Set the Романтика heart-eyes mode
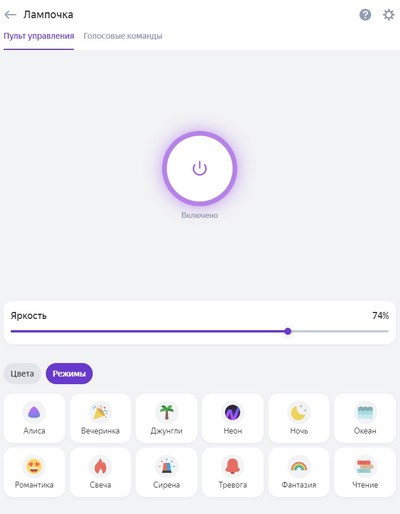Screen dimensions: 400x514 [34, 472]
